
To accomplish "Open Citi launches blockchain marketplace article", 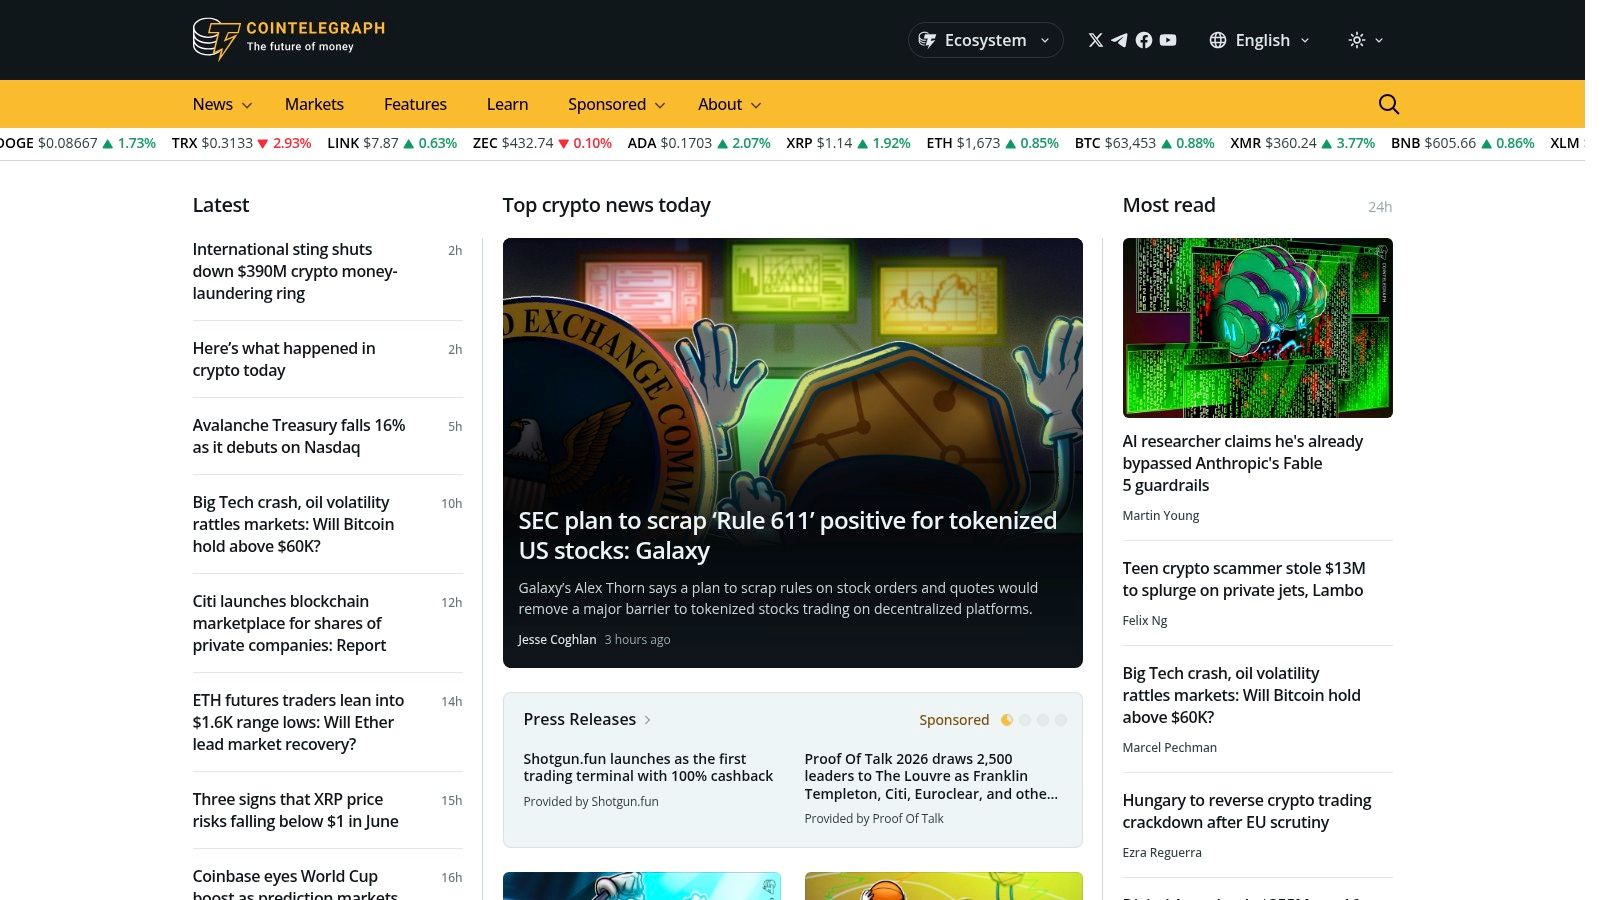I will [289, 623].
